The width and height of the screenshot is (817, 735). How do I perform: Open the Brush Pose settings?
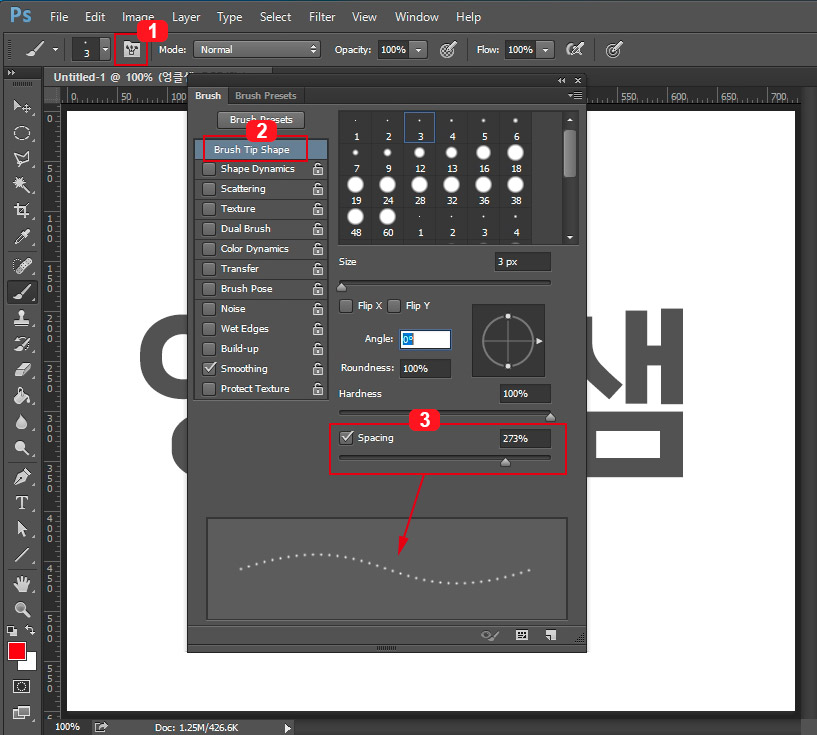point(246,289)
